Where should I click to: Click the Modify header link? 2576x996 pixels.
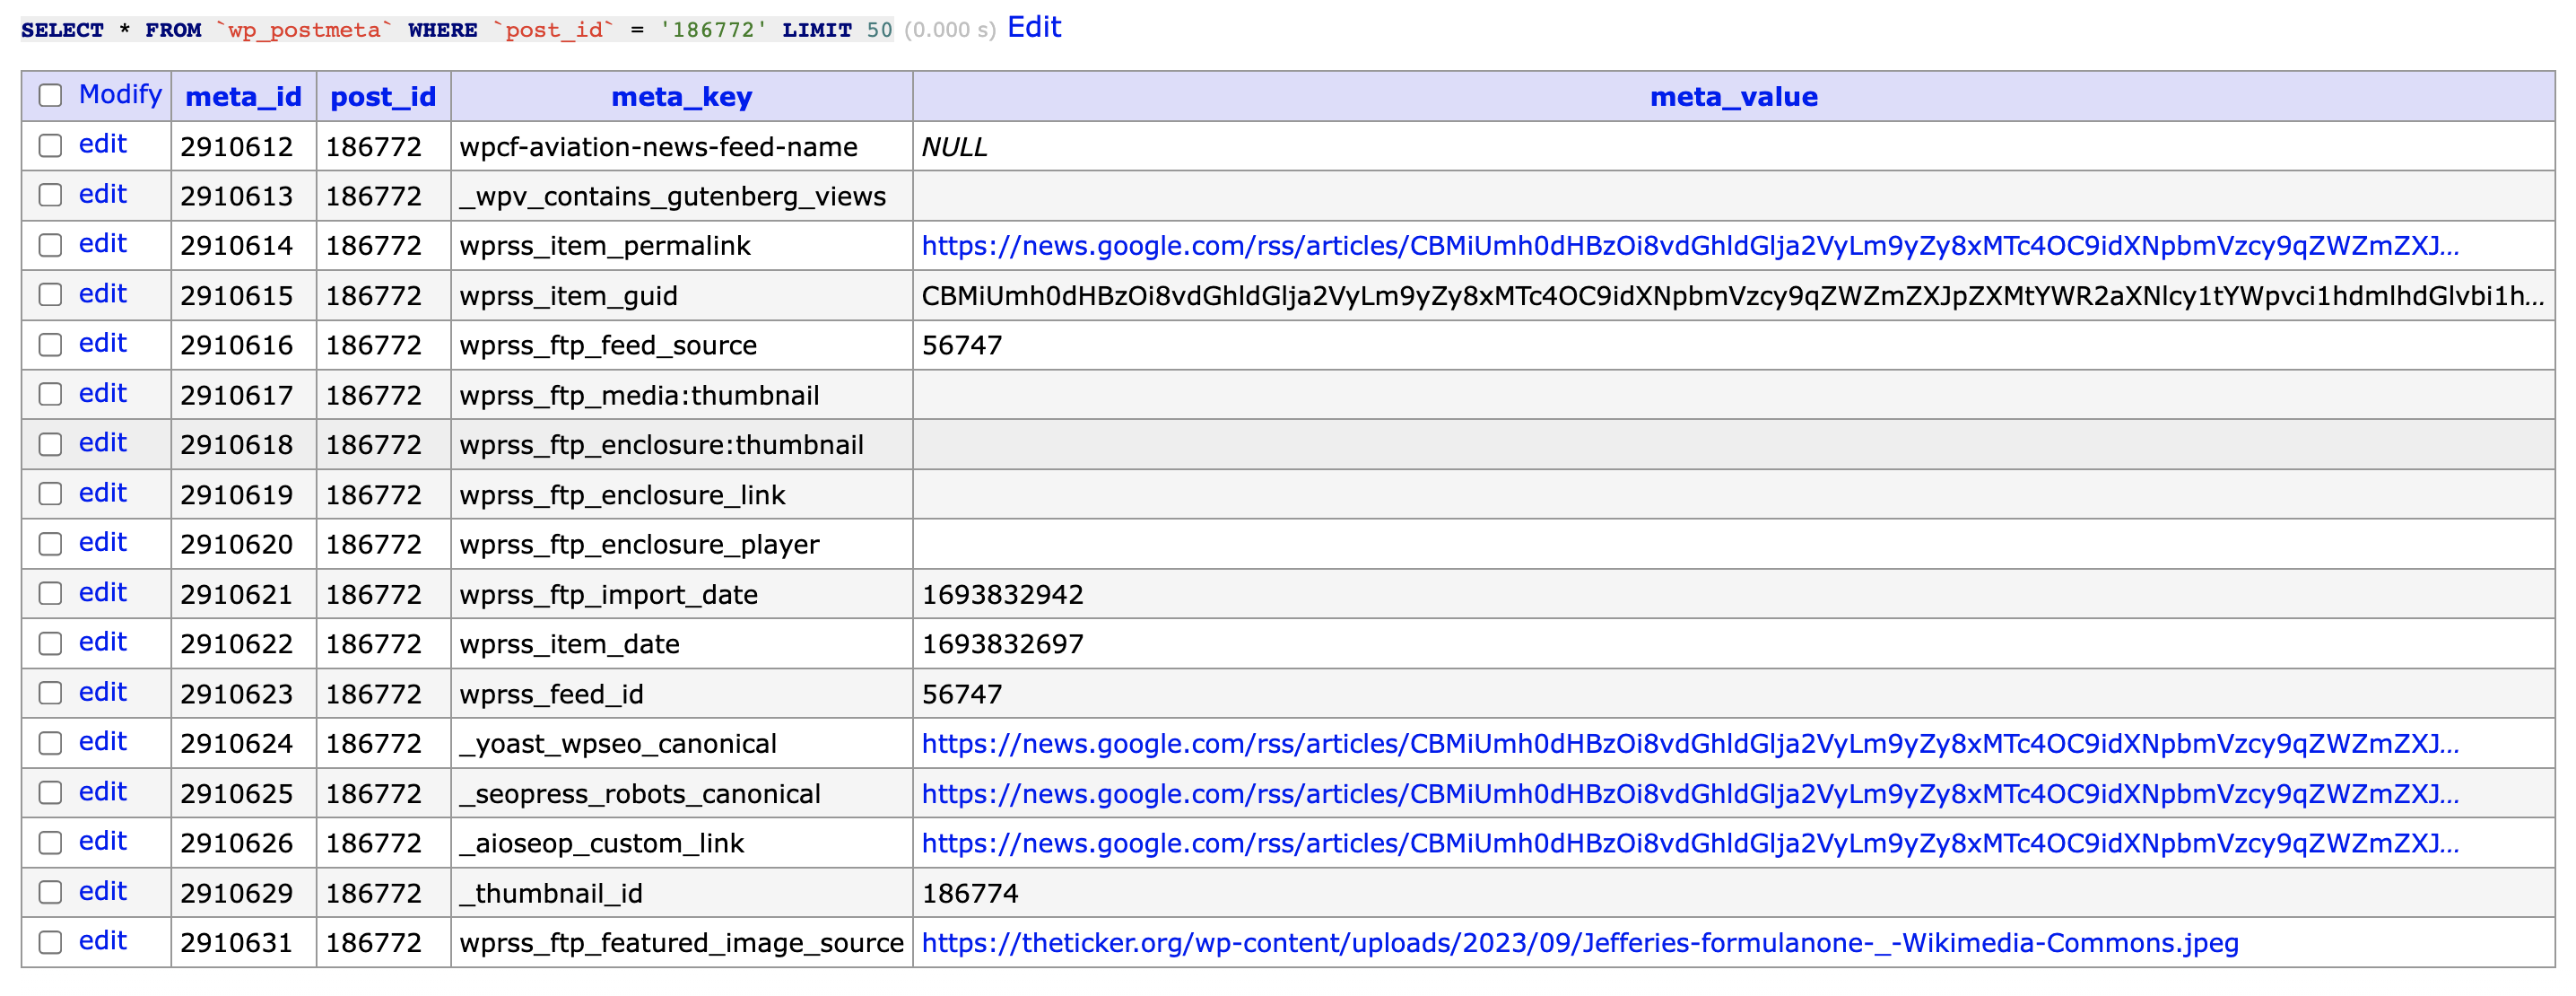point(120,94)
